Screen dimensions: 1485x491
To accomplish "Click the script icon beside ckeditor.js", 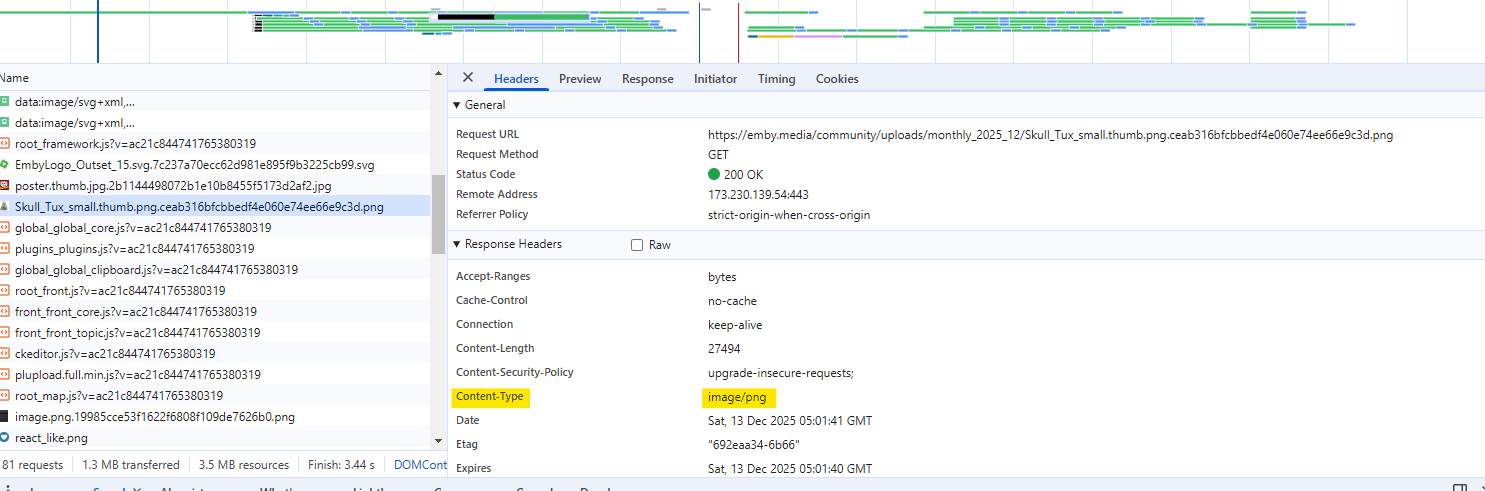I will [x=5, y=354].
